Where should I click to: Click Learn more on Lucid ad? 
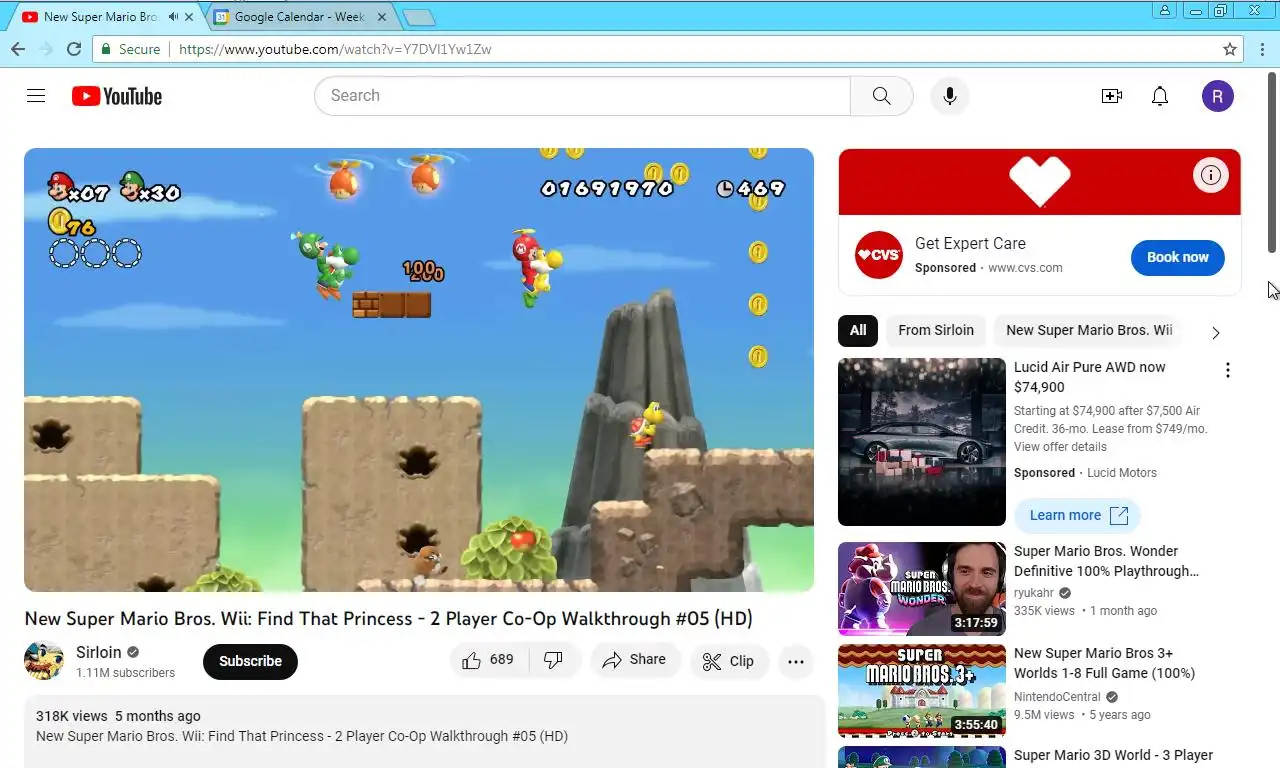(1077, 515)
